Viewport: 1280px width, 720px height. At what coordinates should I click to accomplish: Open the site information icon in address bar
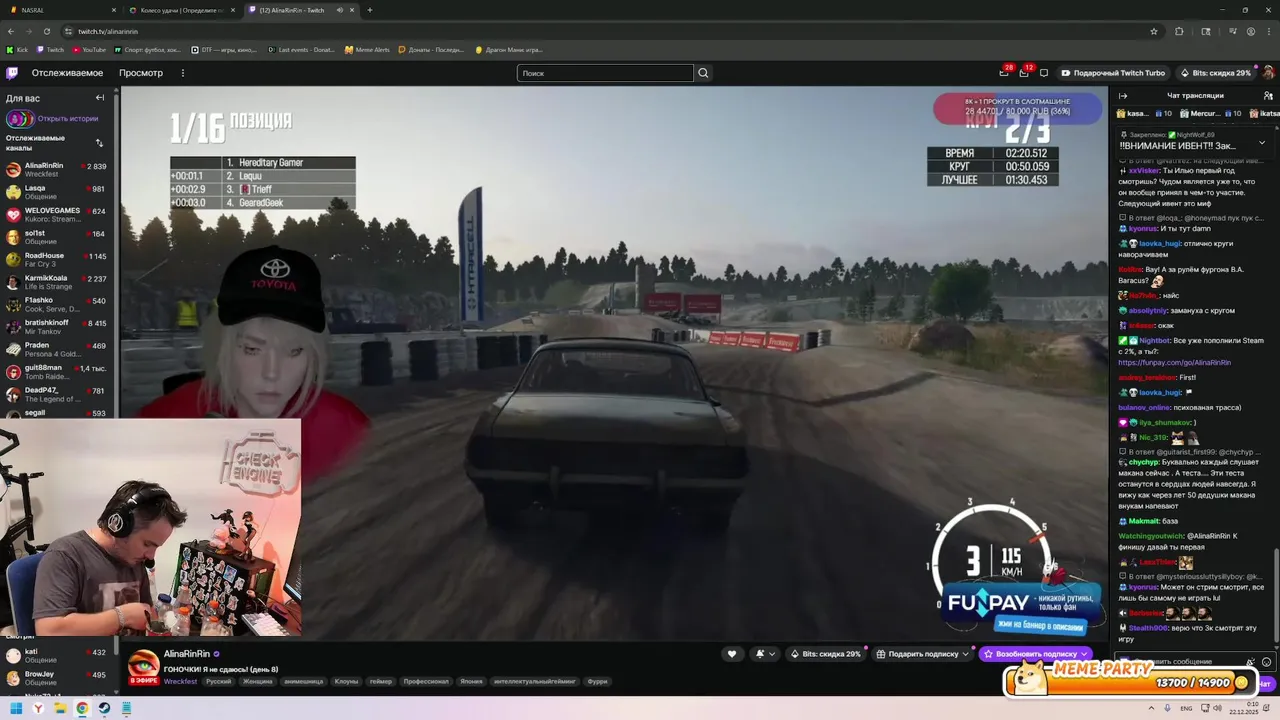point(68,31)
